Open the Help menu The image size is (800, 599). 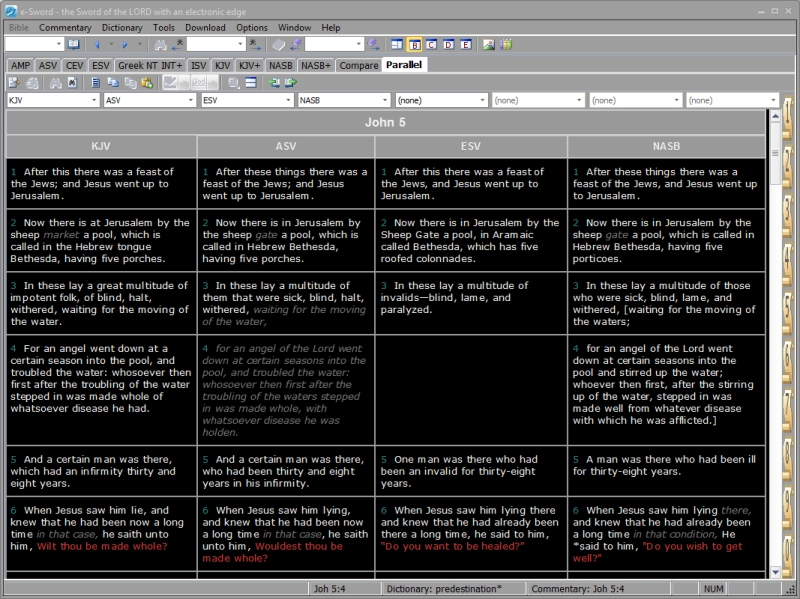pos(331,28)
